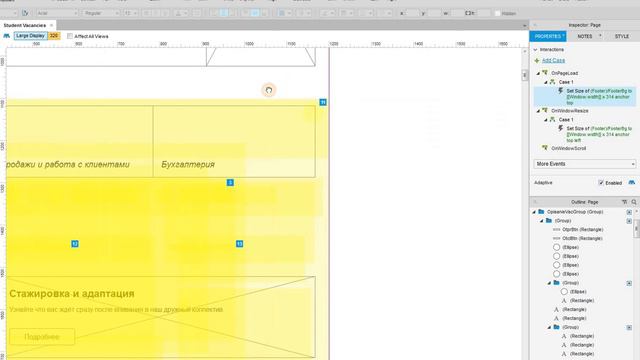The height and width of the screenshot is (360, 640).
Task: Click the lightning icon of highlighted Set Size action
Action: click(561, 91)
